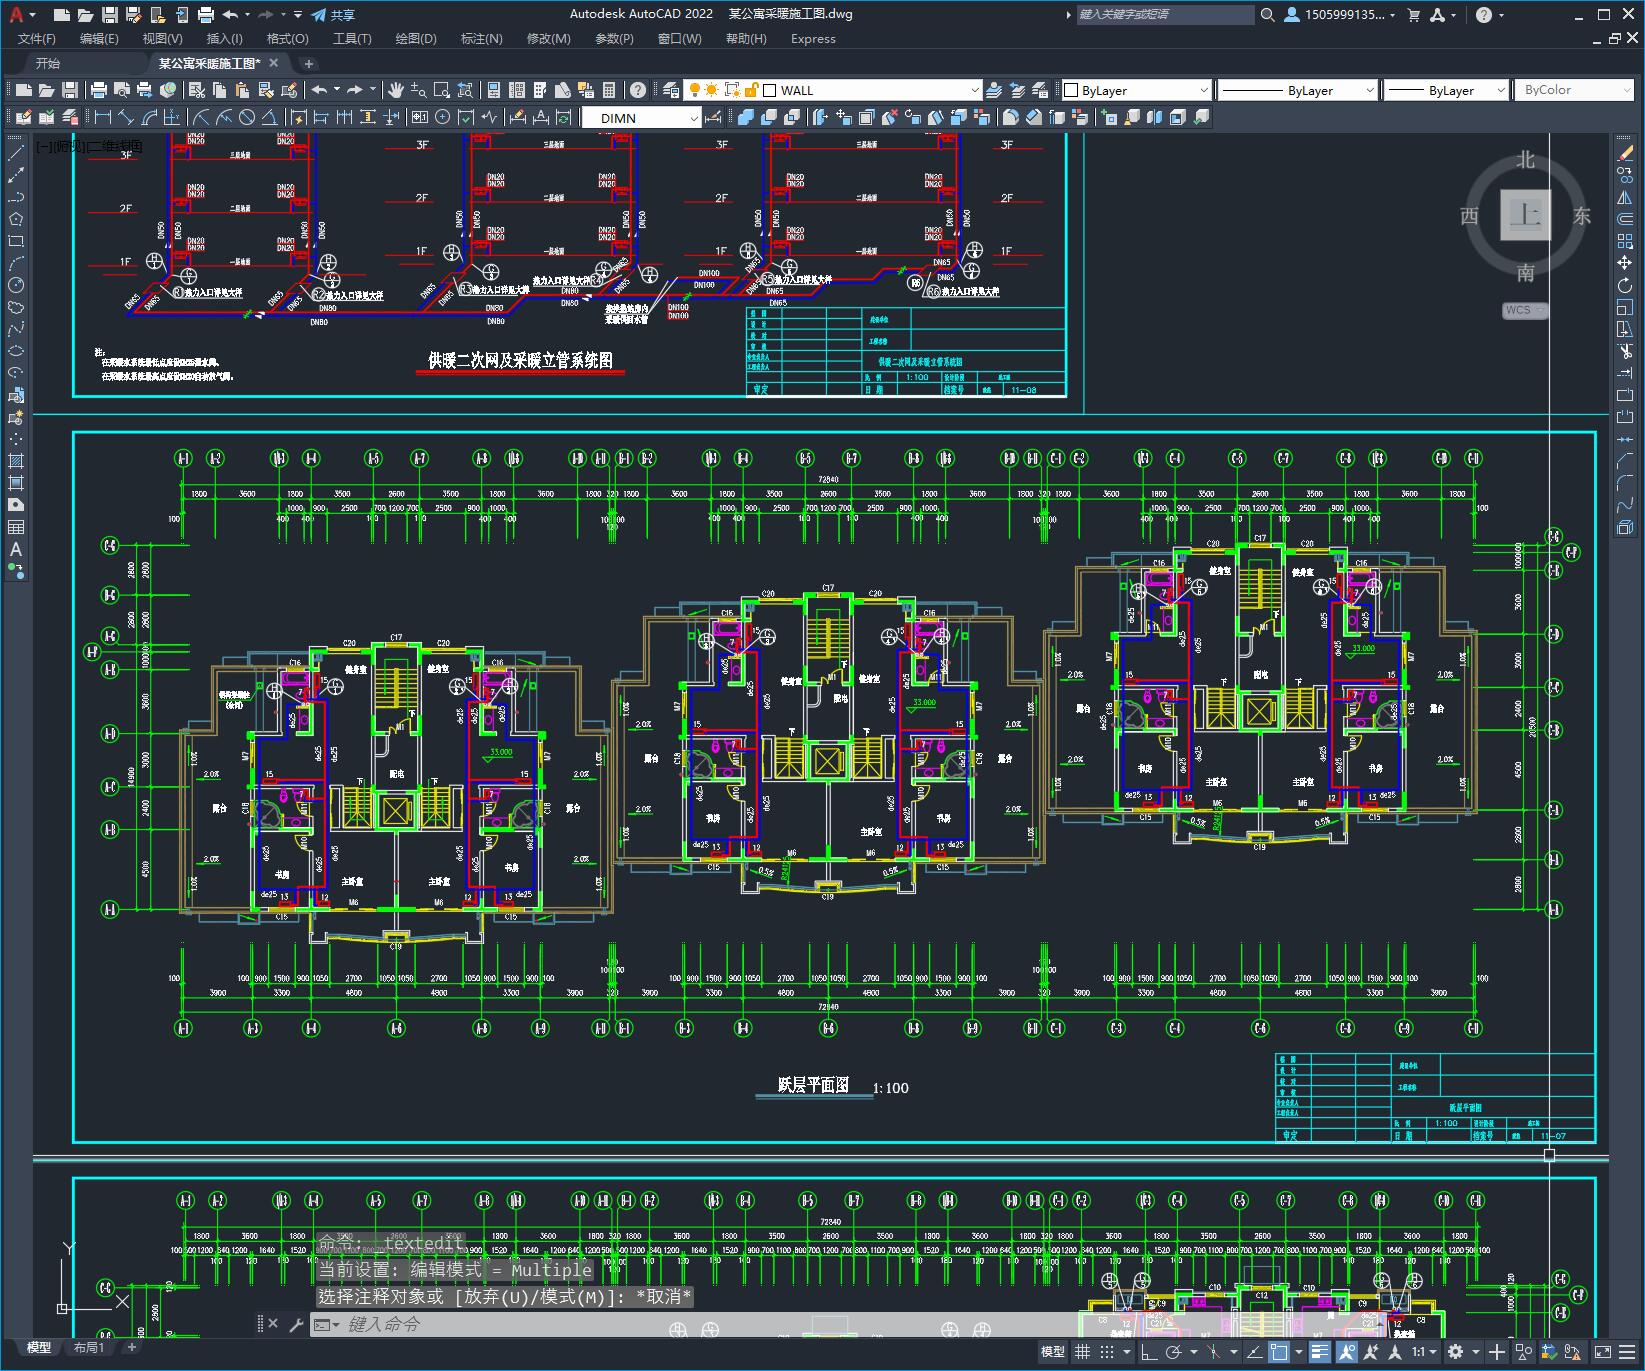Image resolution: width=1645 pixels, height=1371 pixels.
Task: Select the Angular dimension tool
Action: click(x=269, y=118)
